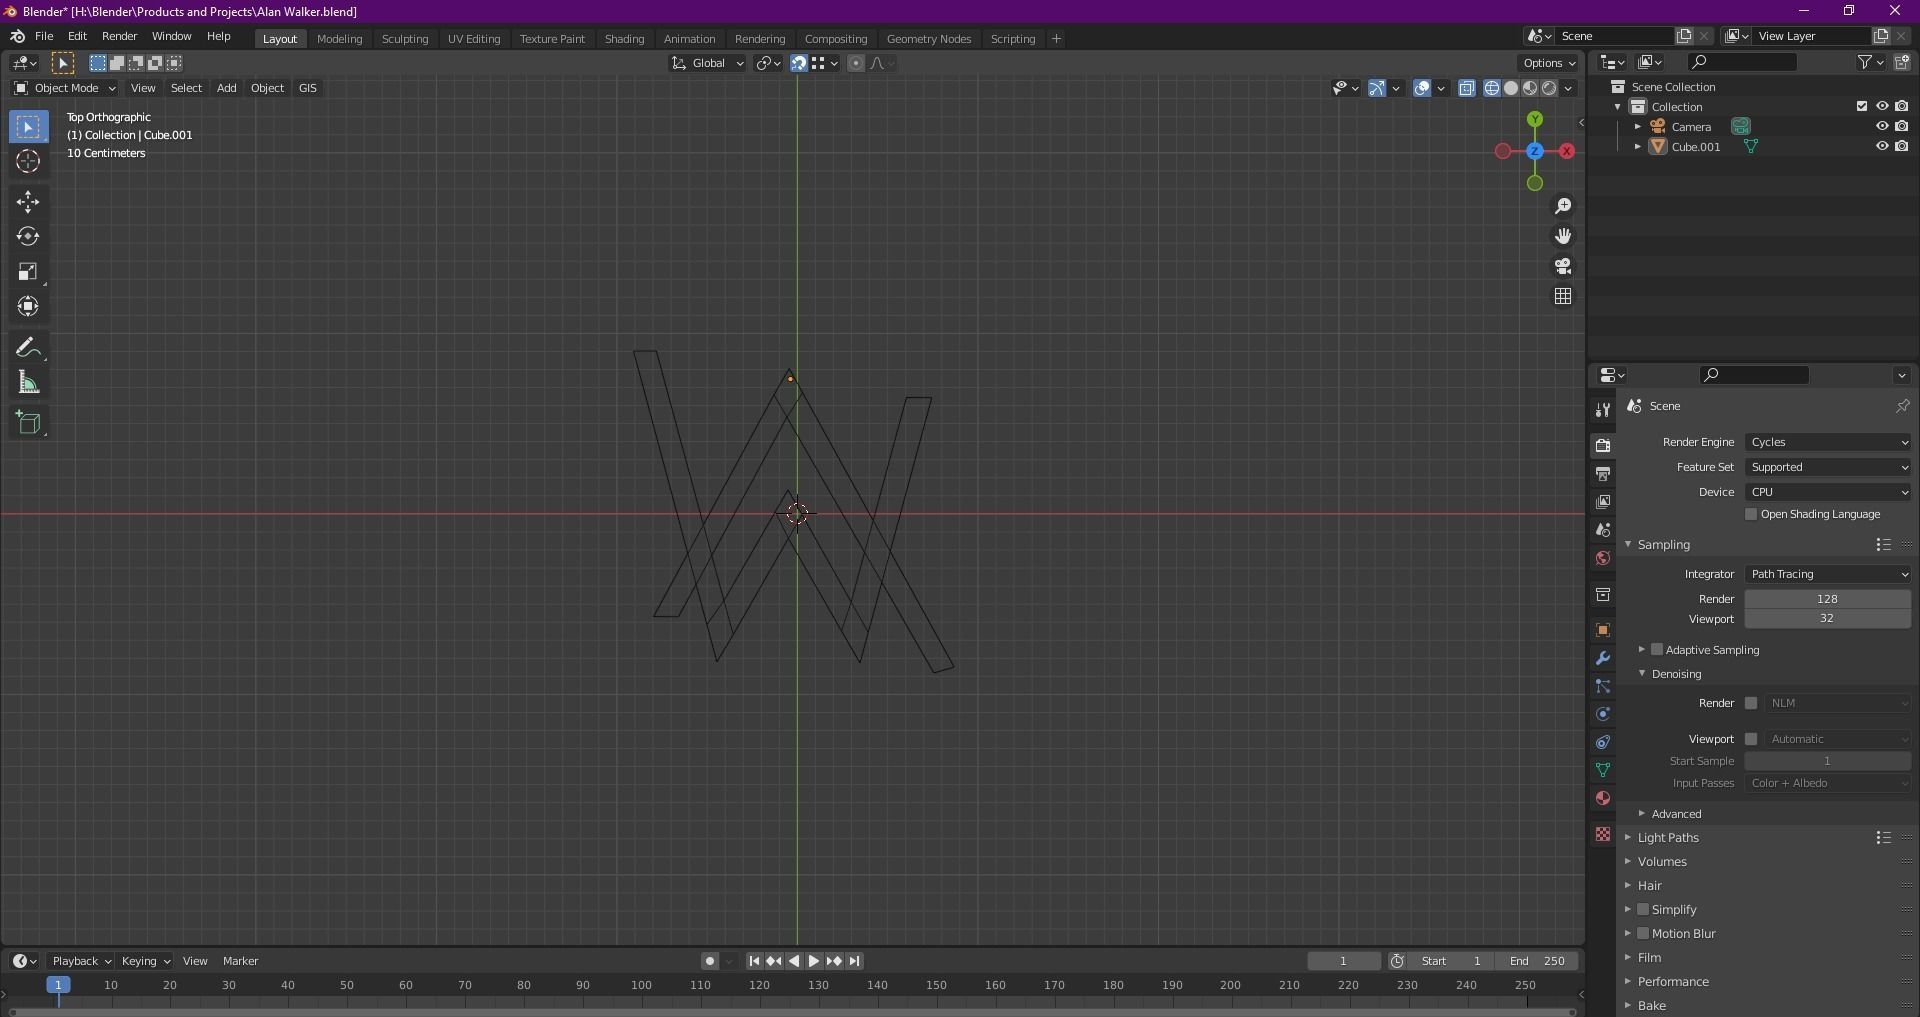
Task: Expand the Camera item in outliner
Action: [x=1638, y=127]
